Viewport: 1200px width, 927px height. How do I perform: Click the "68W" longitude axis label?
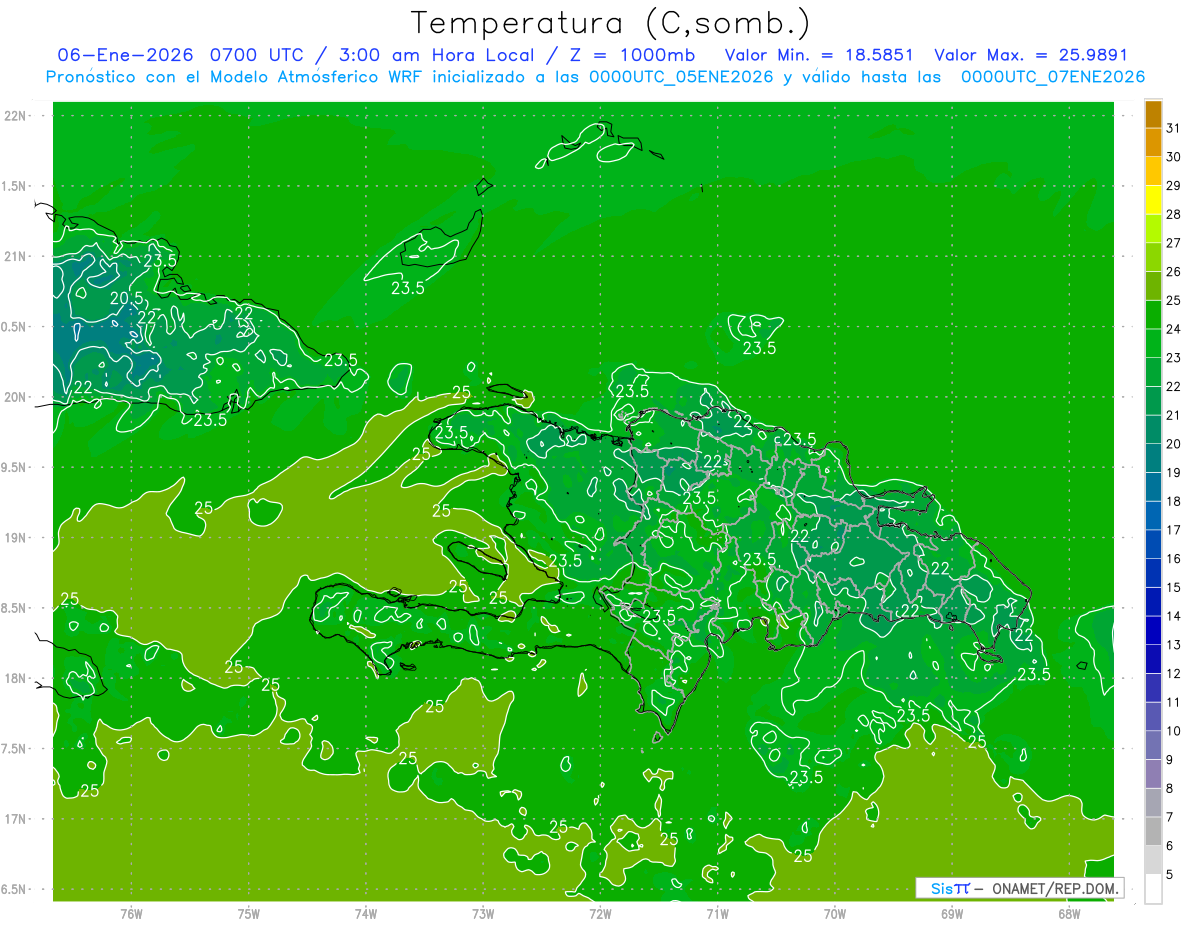click(x=1069, y=914)
